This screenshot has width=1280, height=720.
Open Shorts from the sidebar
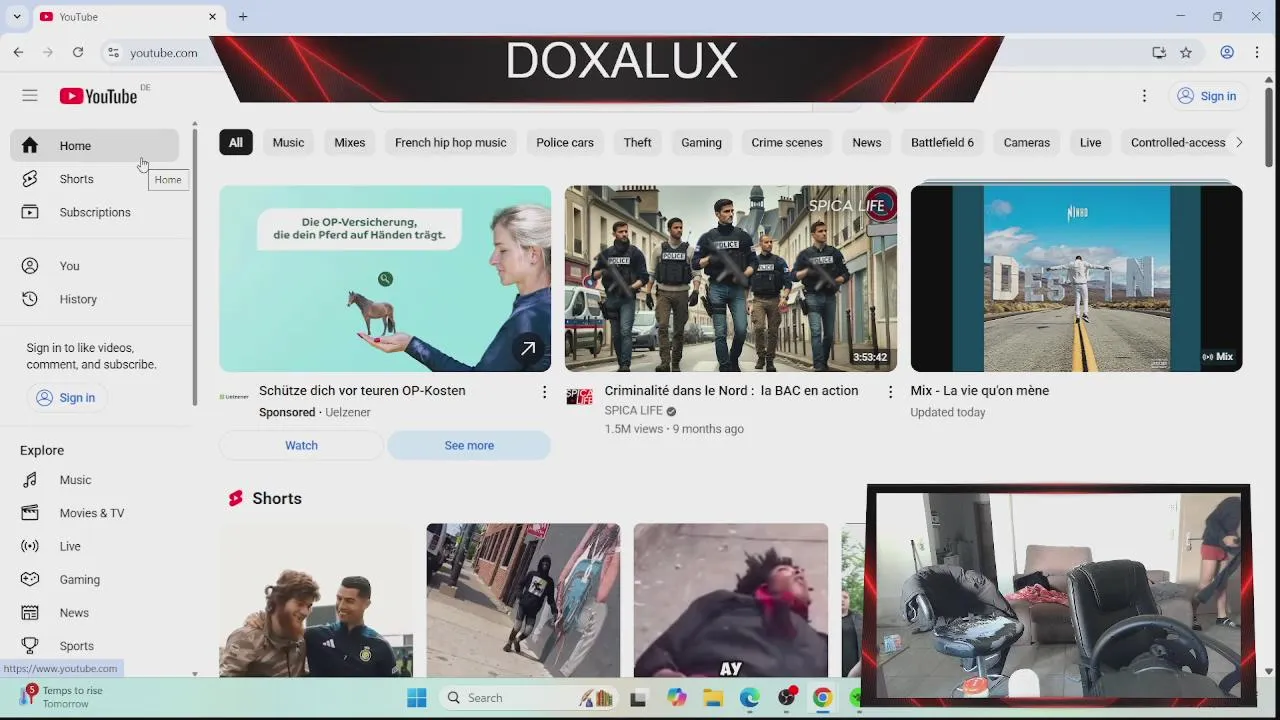click(95, 179)
